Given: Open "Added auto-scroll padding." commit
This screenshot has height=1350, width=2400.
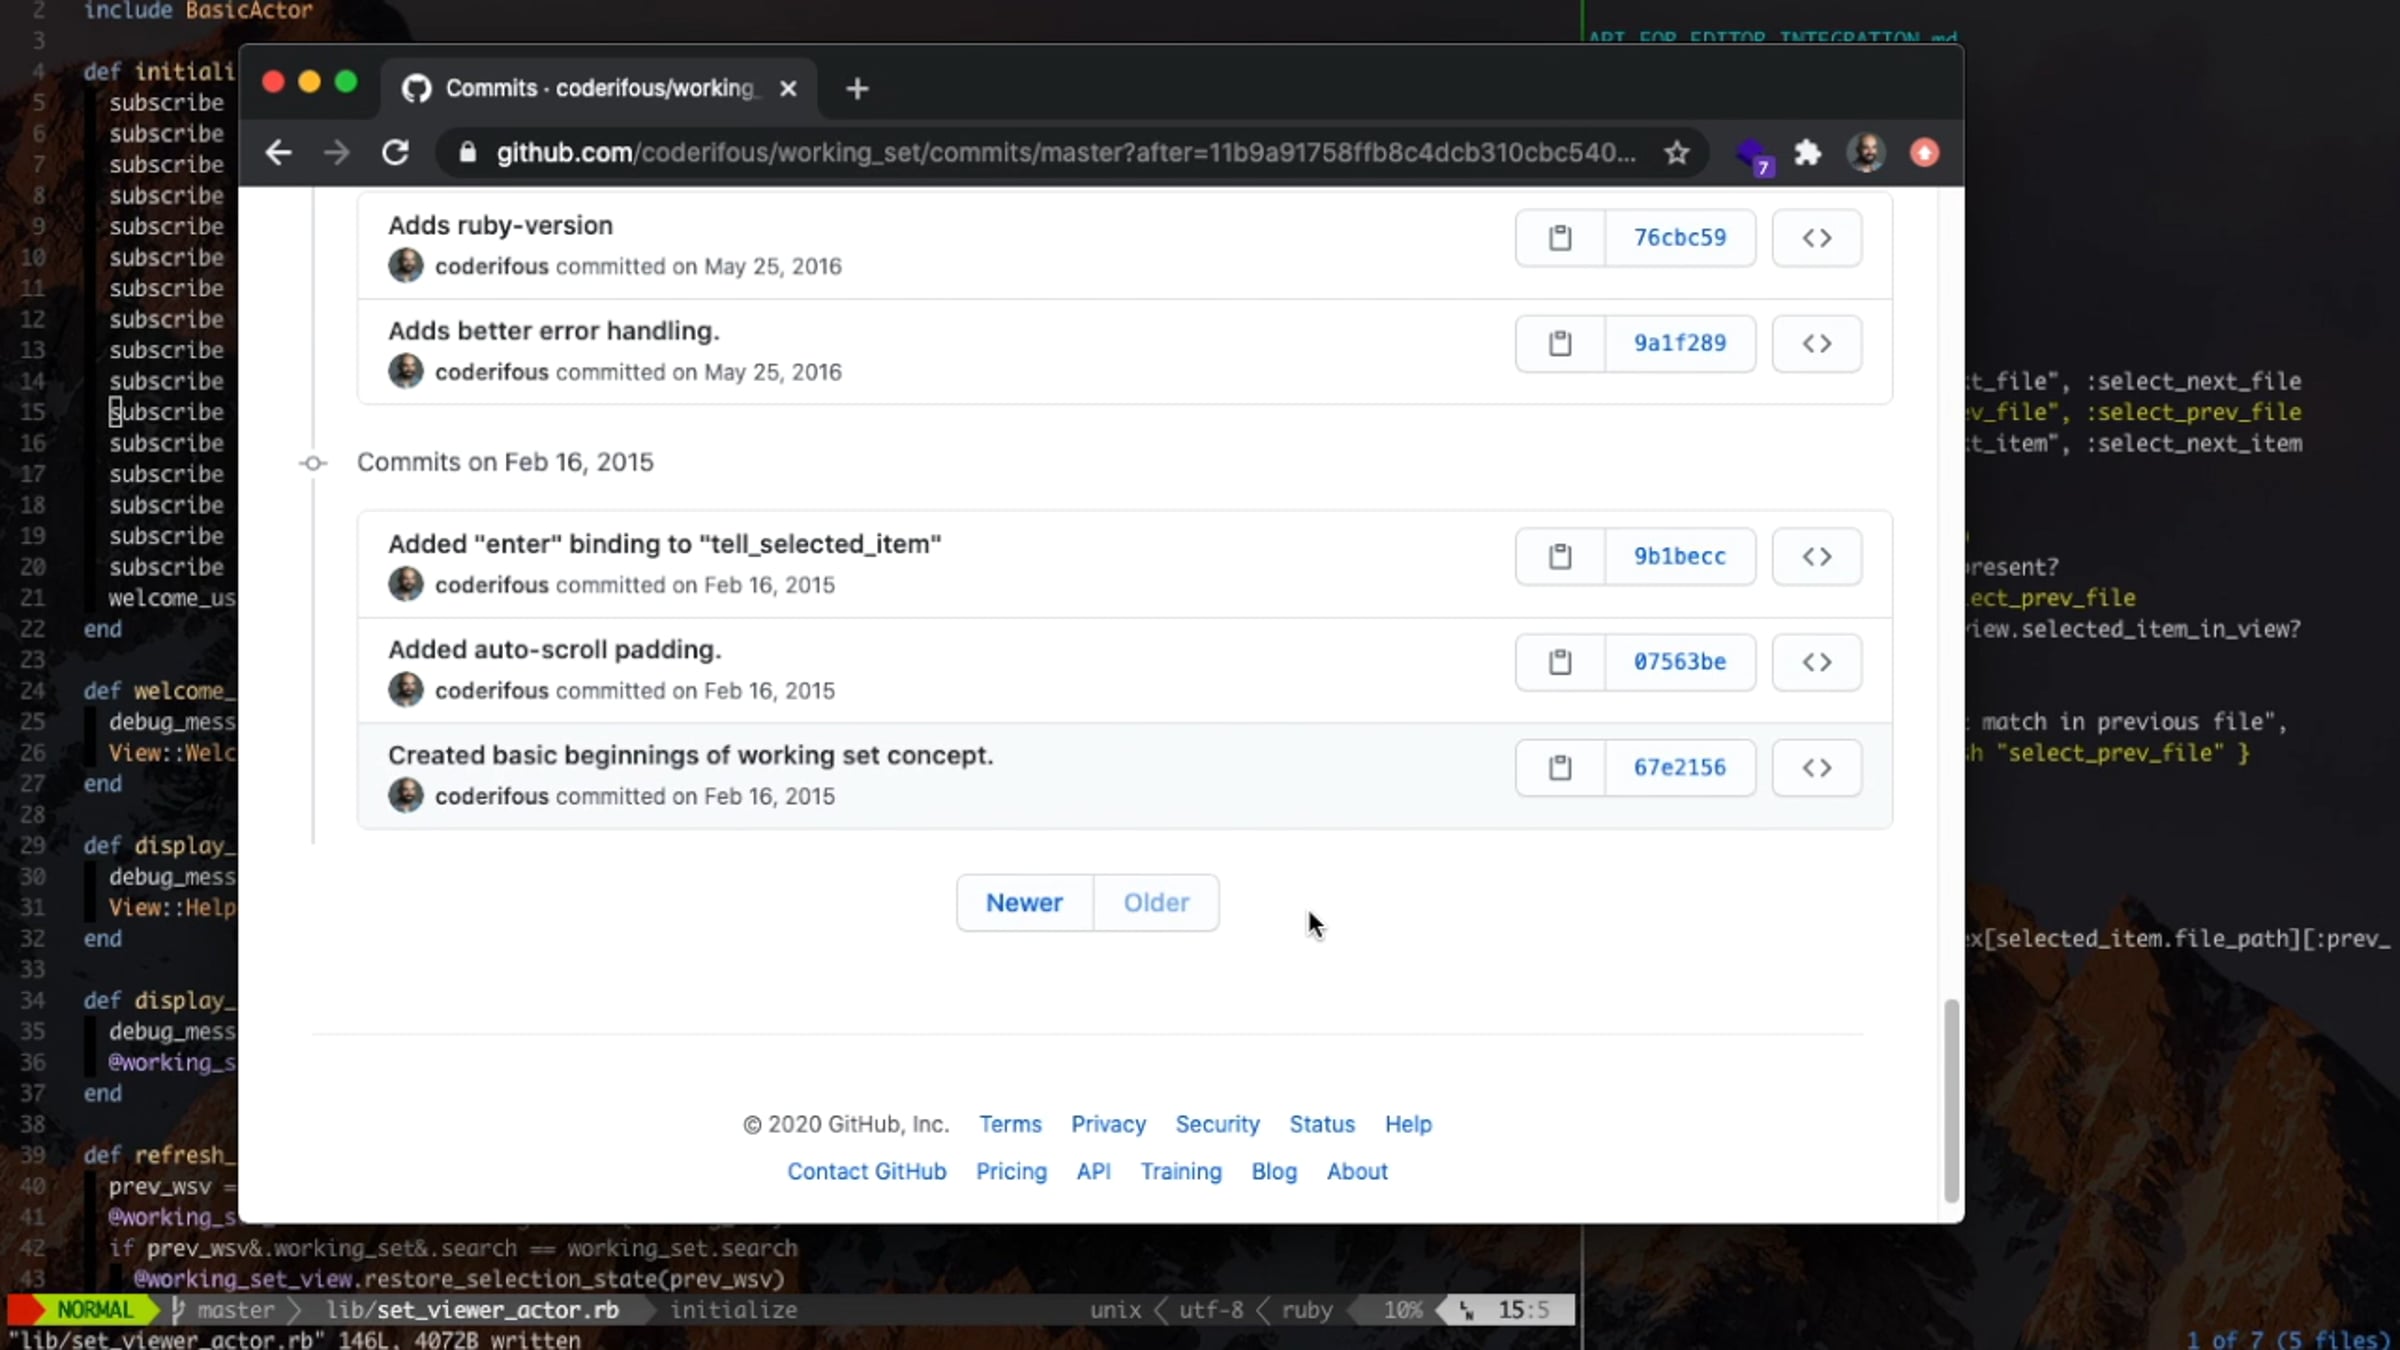Looking at the screenshot, I should pyautogui.click(x=554, y=650).
